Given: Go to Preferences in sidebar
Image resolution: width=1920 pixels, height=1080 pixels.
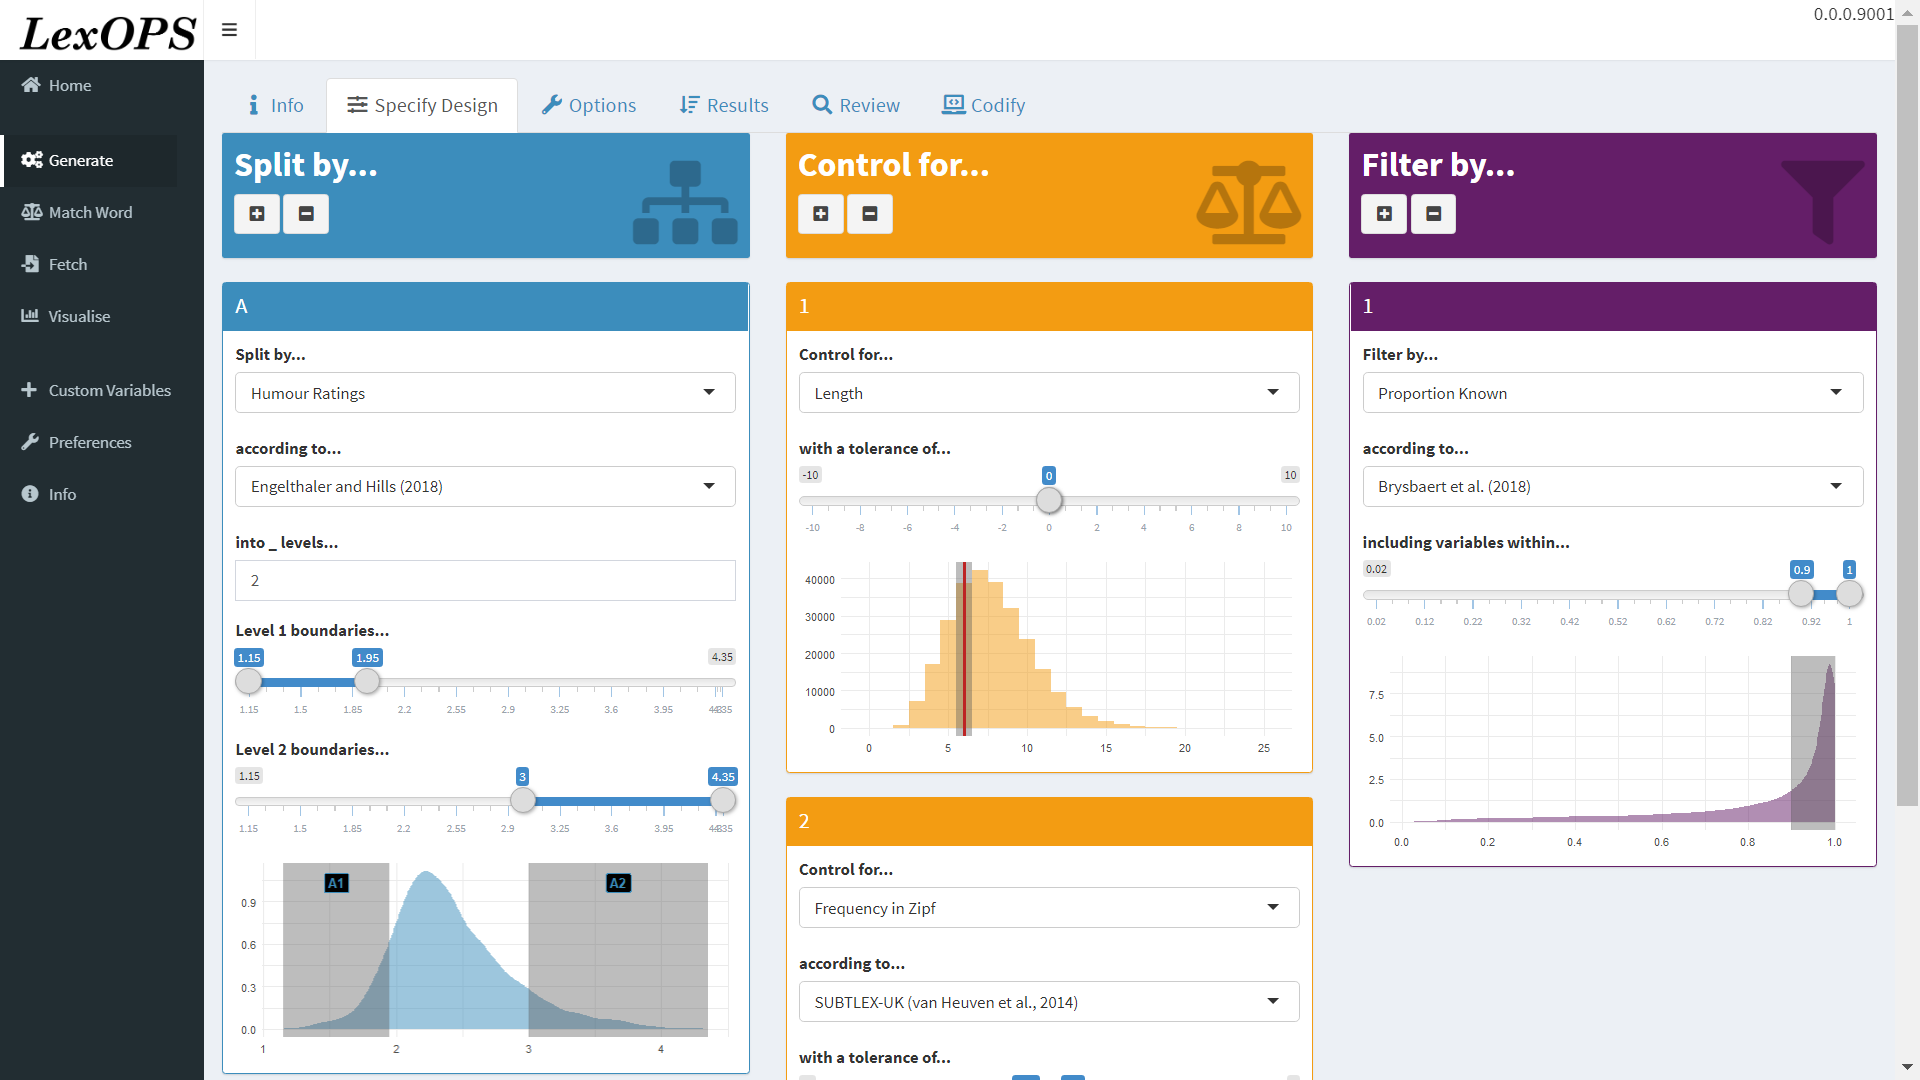Looking at the screenshot, I should tap(89, 442).
